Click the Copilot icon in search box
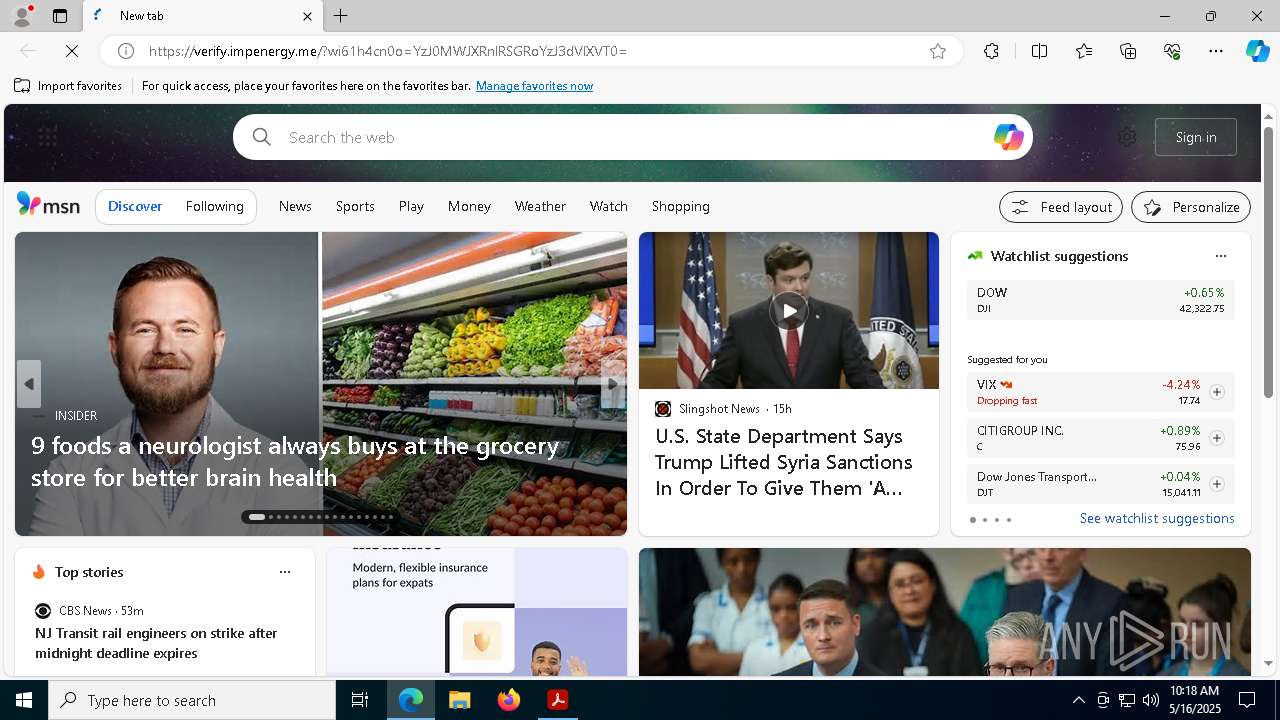This screenshot has width=1280, height=720. [x=1008, y=137]
